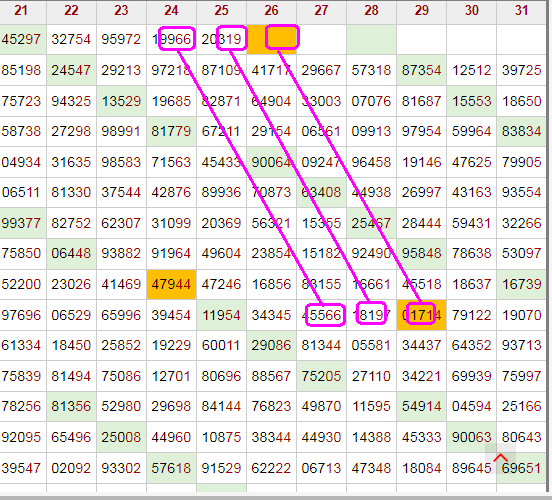Click the cell 12512 in column 30
This screenshot has width=552, height=500.
[471, 70]
